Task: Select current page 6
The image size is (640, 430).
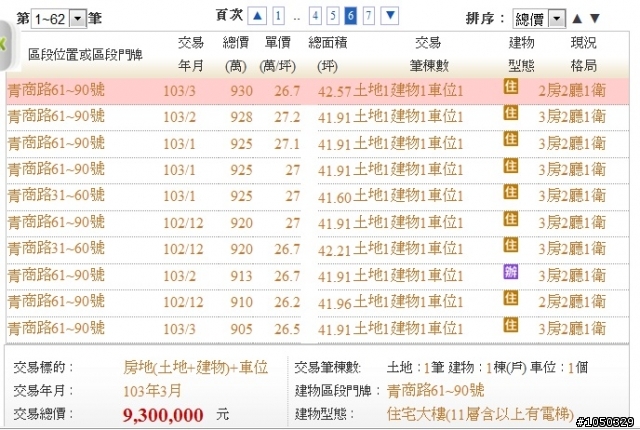Action: coord(351,16)
